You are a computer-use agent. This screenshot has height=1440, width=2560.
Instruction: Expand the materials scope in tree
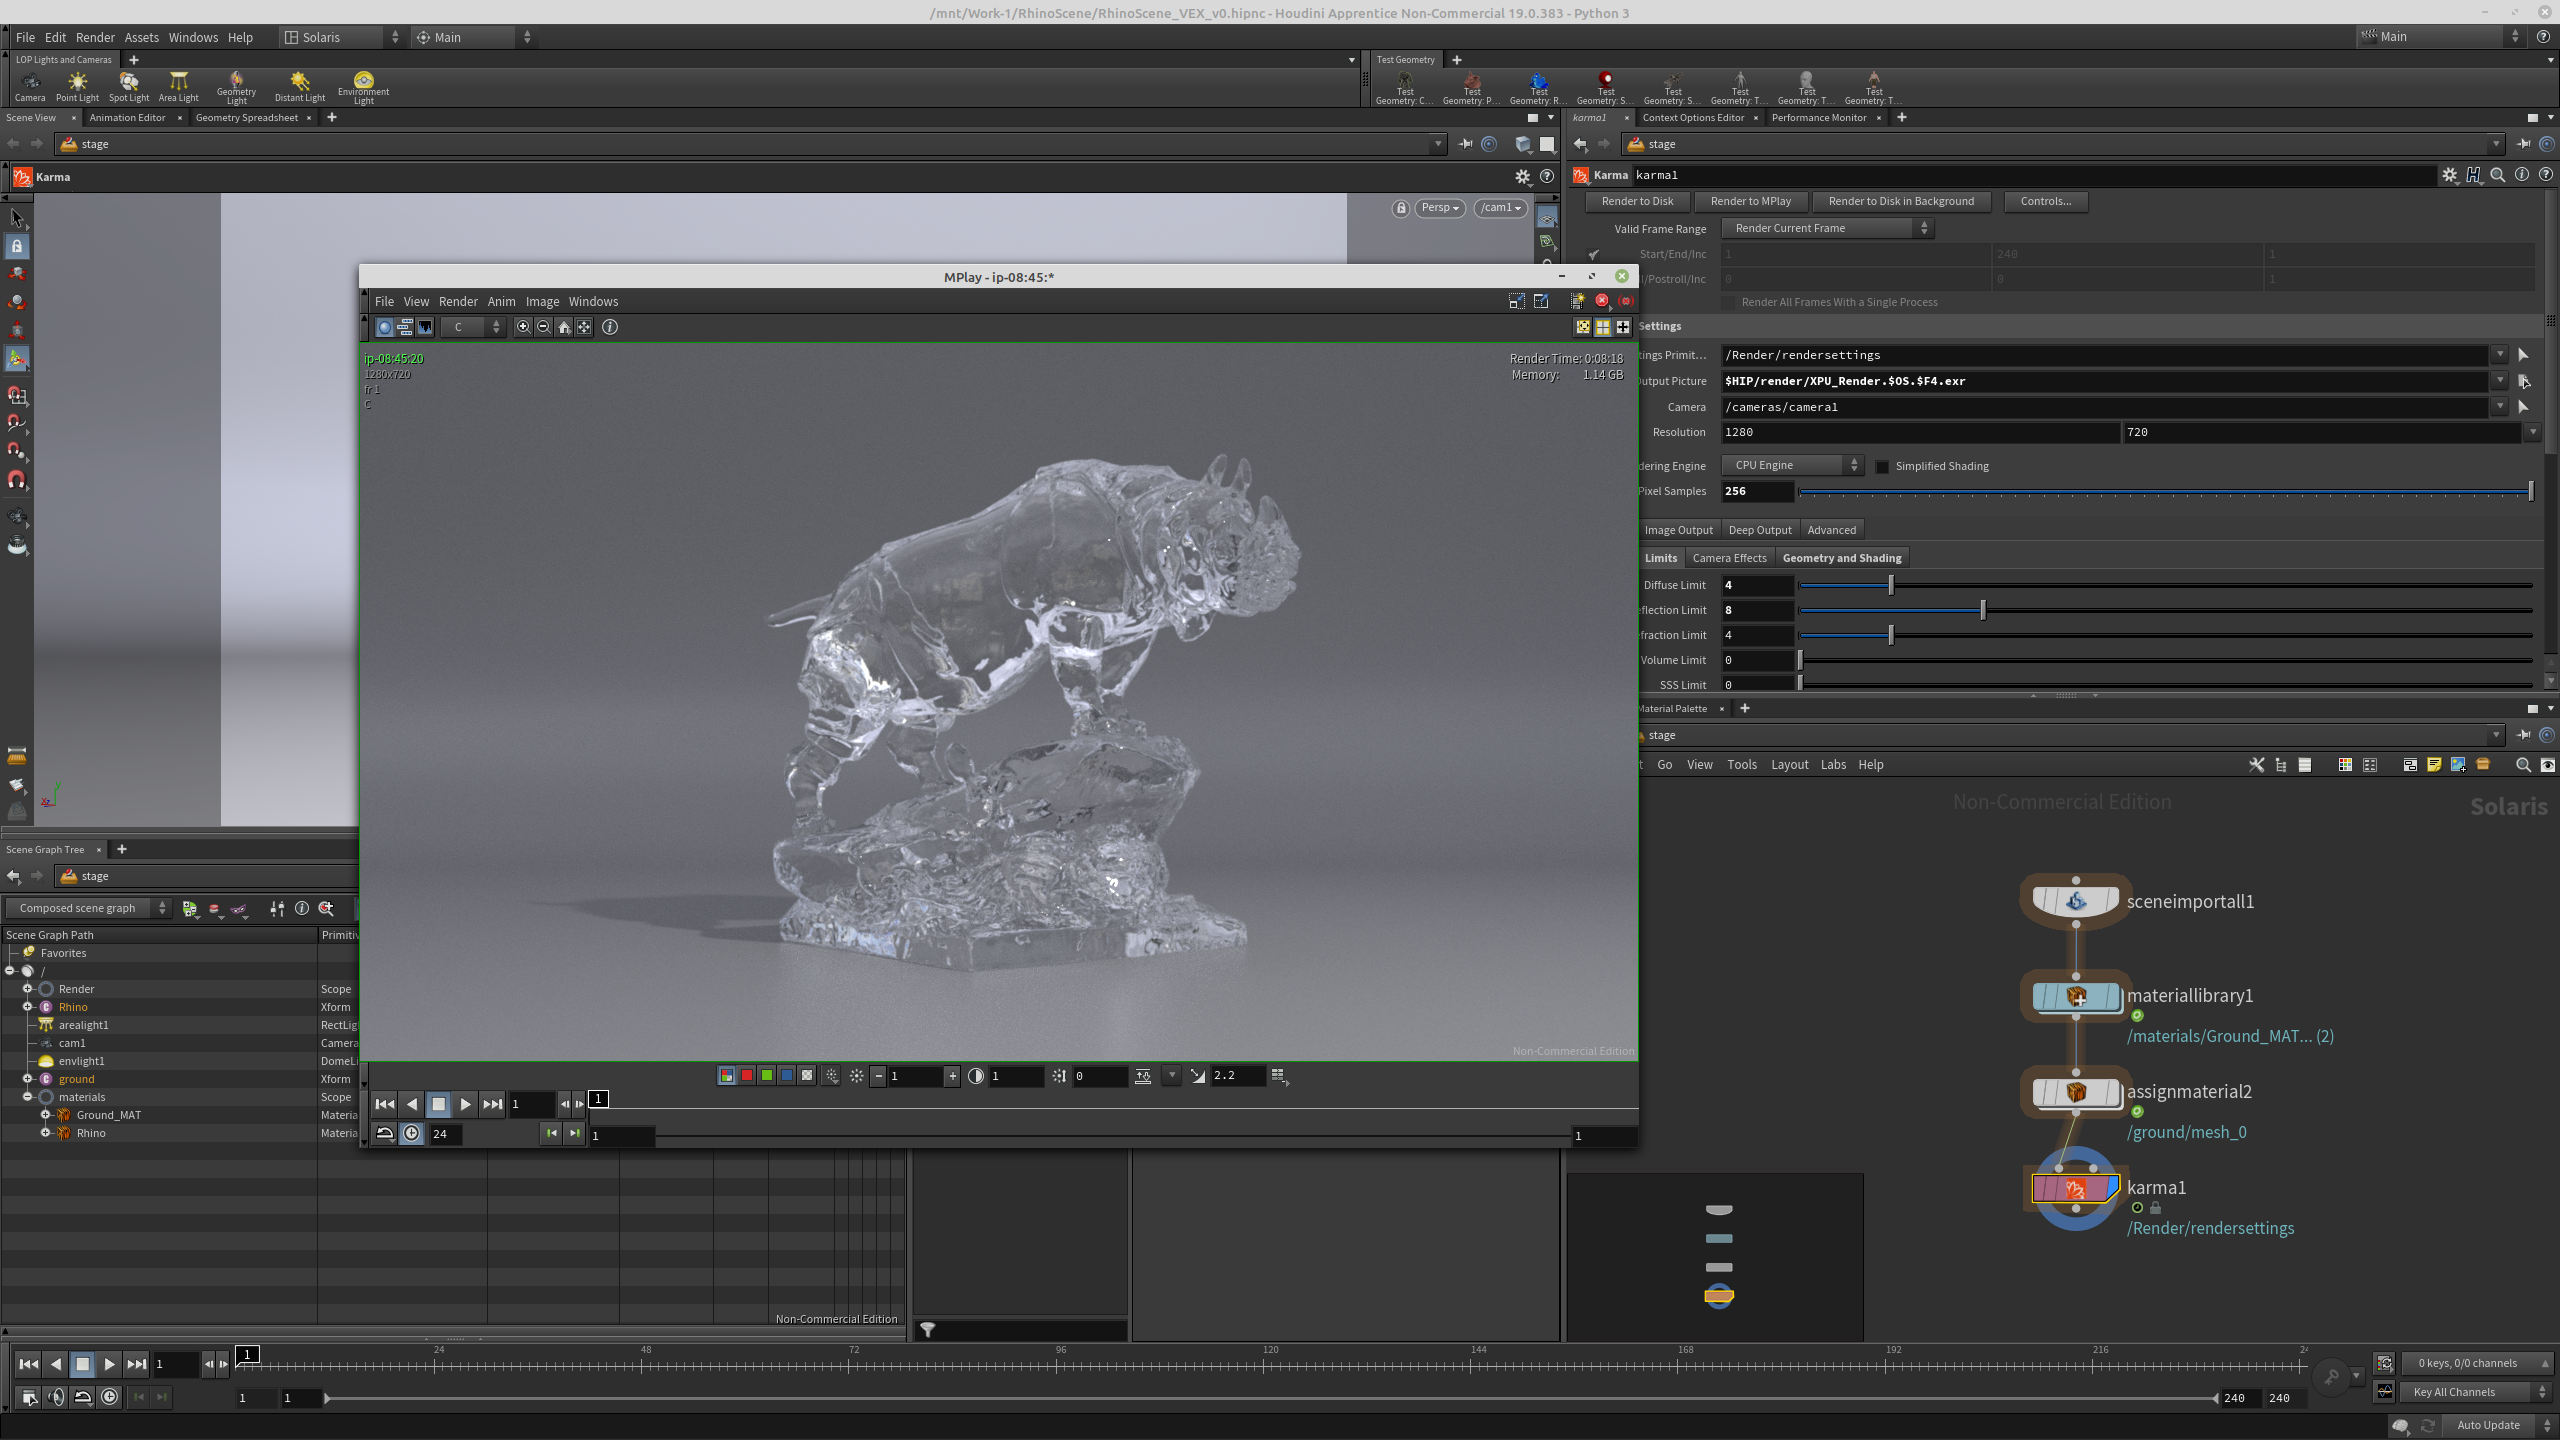point(28,1097)
